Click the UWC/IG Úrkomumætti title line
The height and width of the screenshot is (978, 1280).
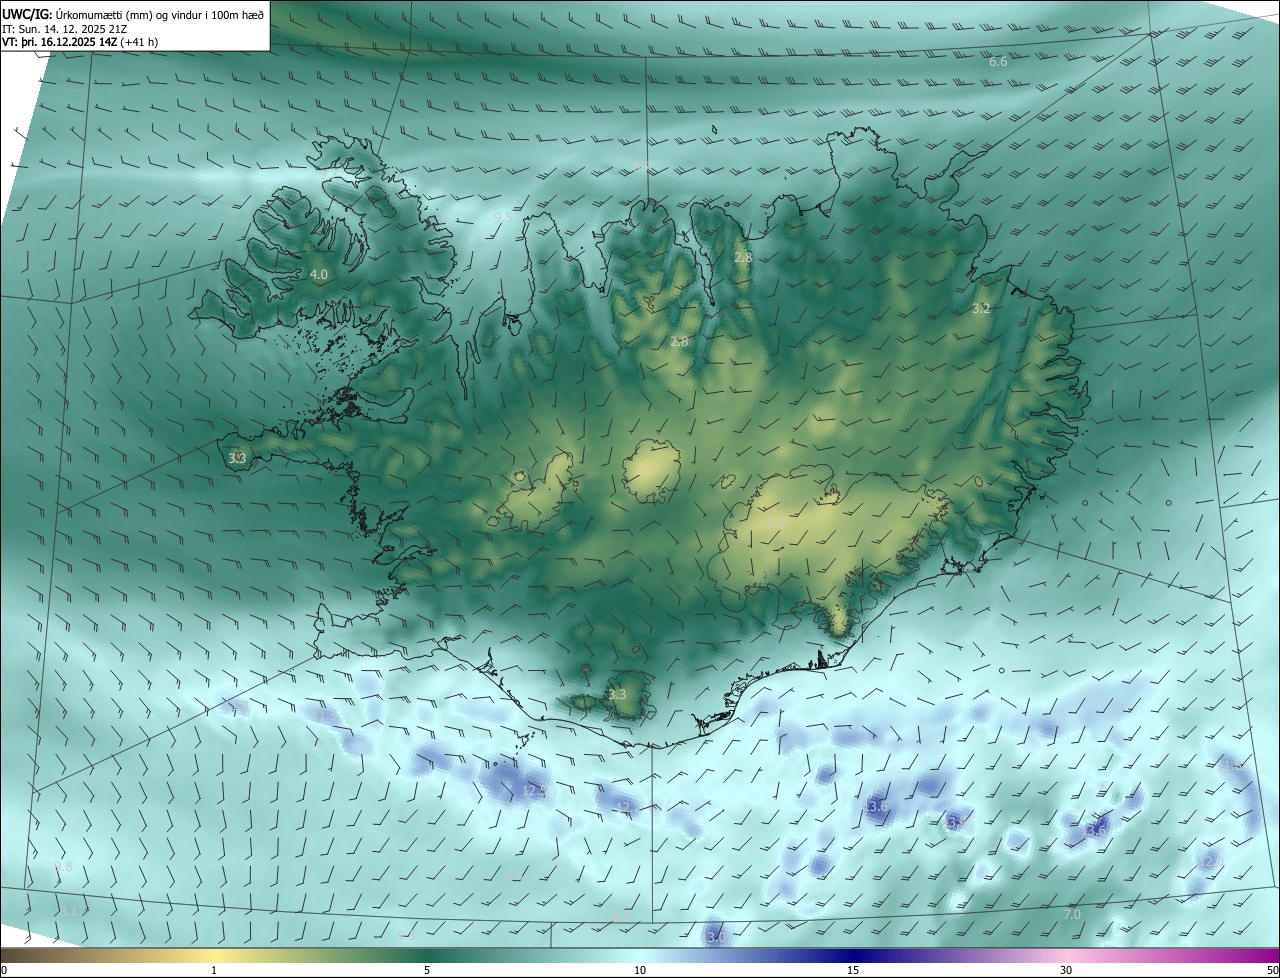[134, 16]
